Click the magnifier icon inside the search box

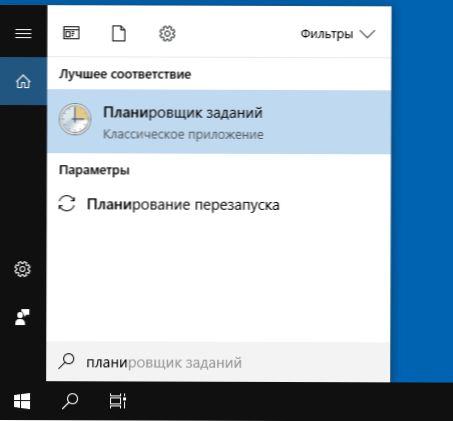pyautogui.click(x=66, y=361)
